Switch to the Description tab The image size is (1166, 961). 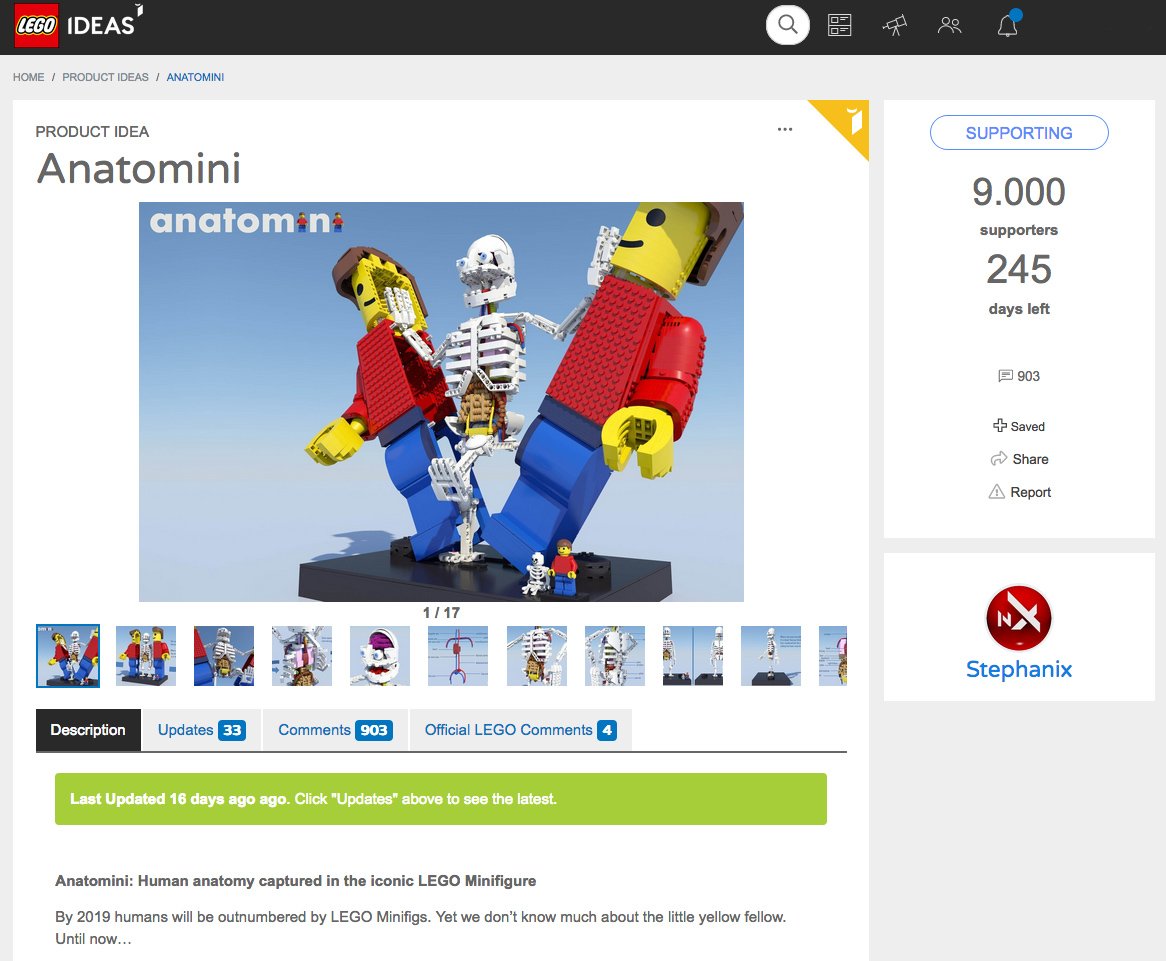[88, 730]
